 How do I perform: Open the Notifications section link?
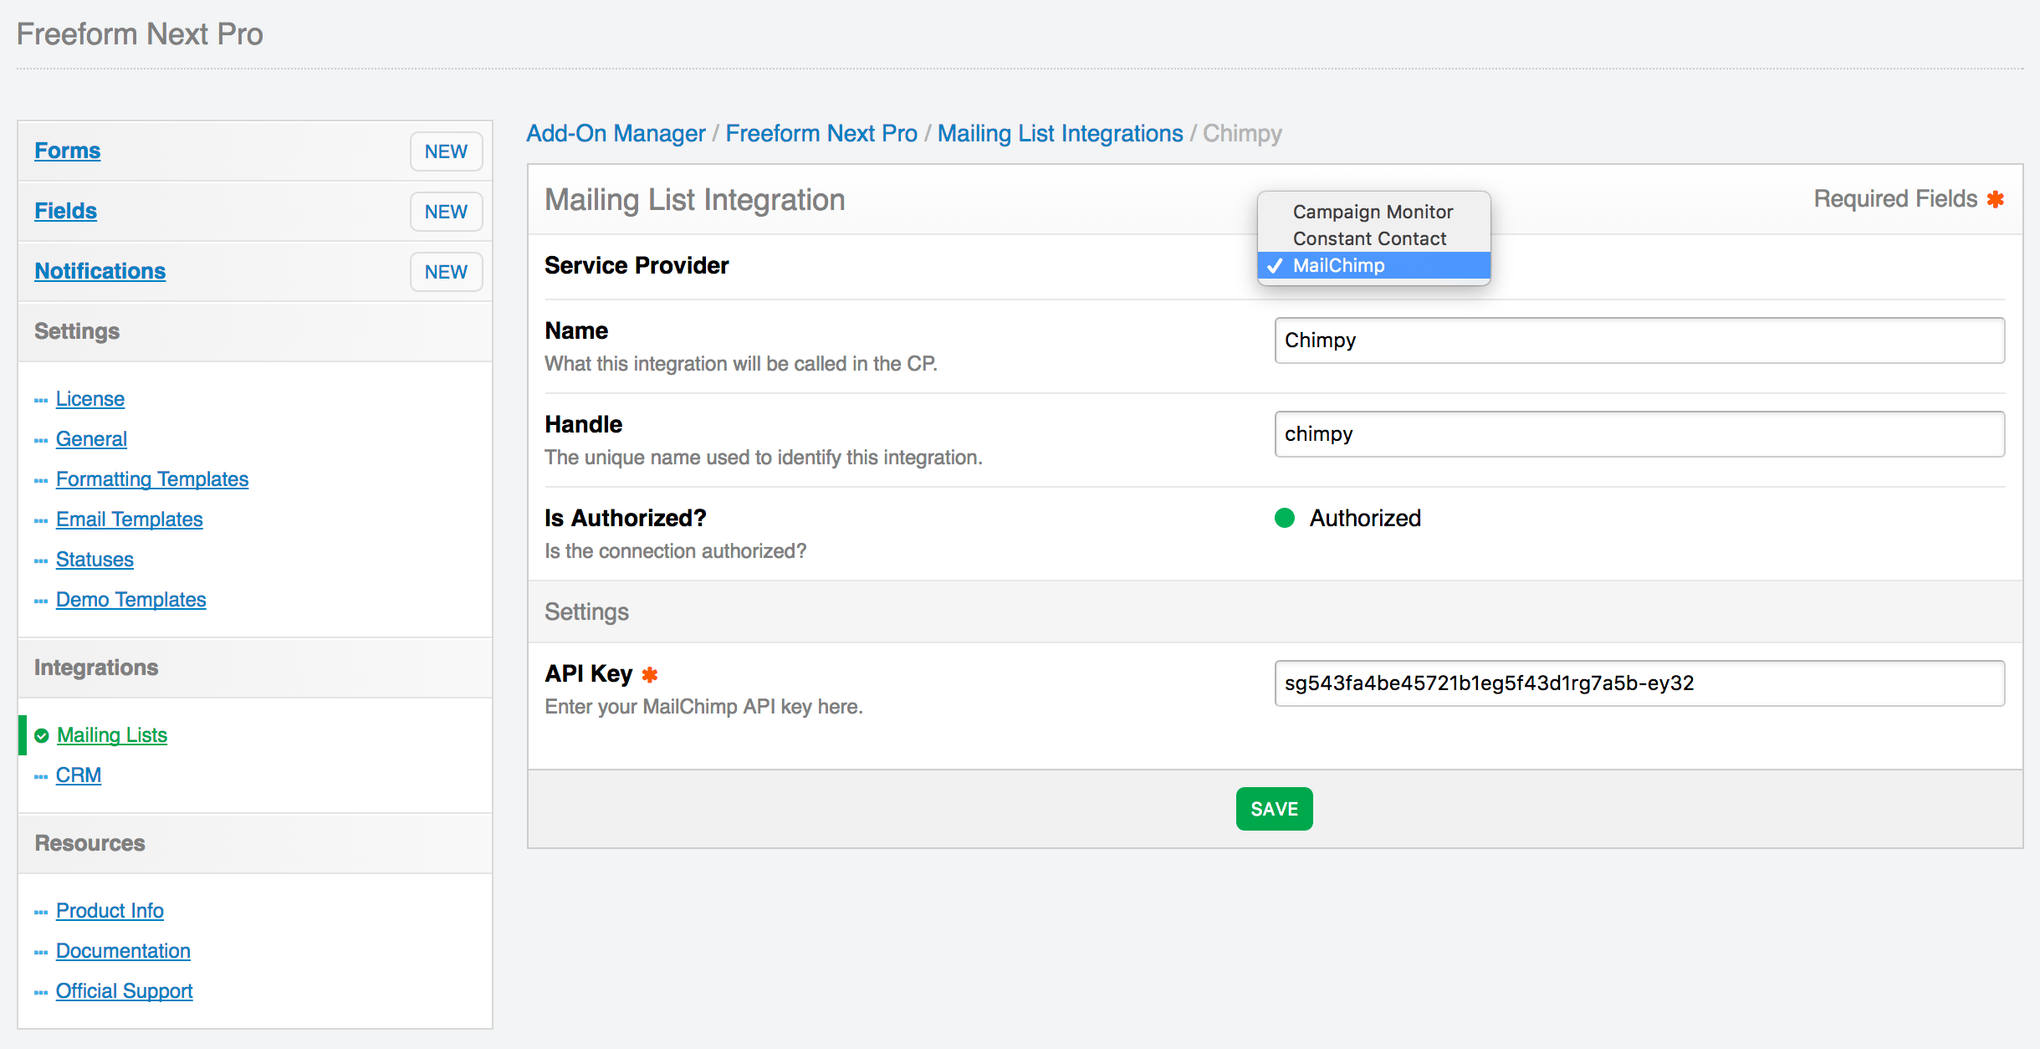(x=100, y=271)
